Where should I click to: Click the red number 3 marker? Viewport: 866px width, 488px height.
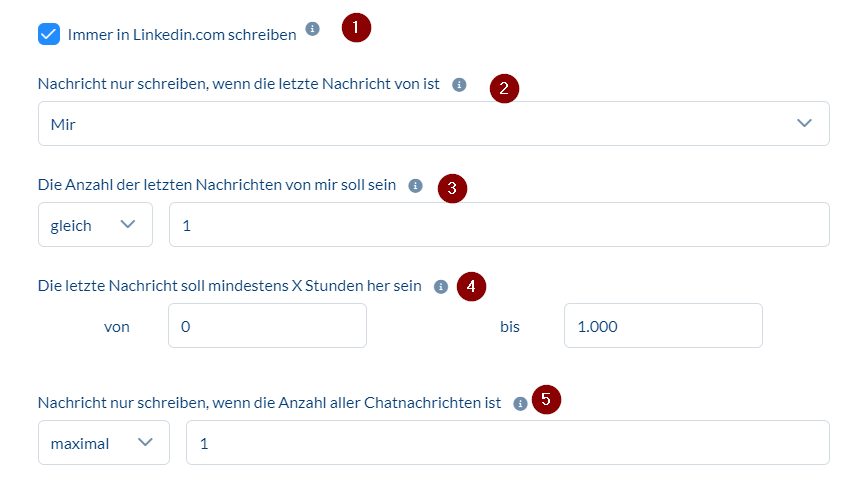(x=453, y=187)
